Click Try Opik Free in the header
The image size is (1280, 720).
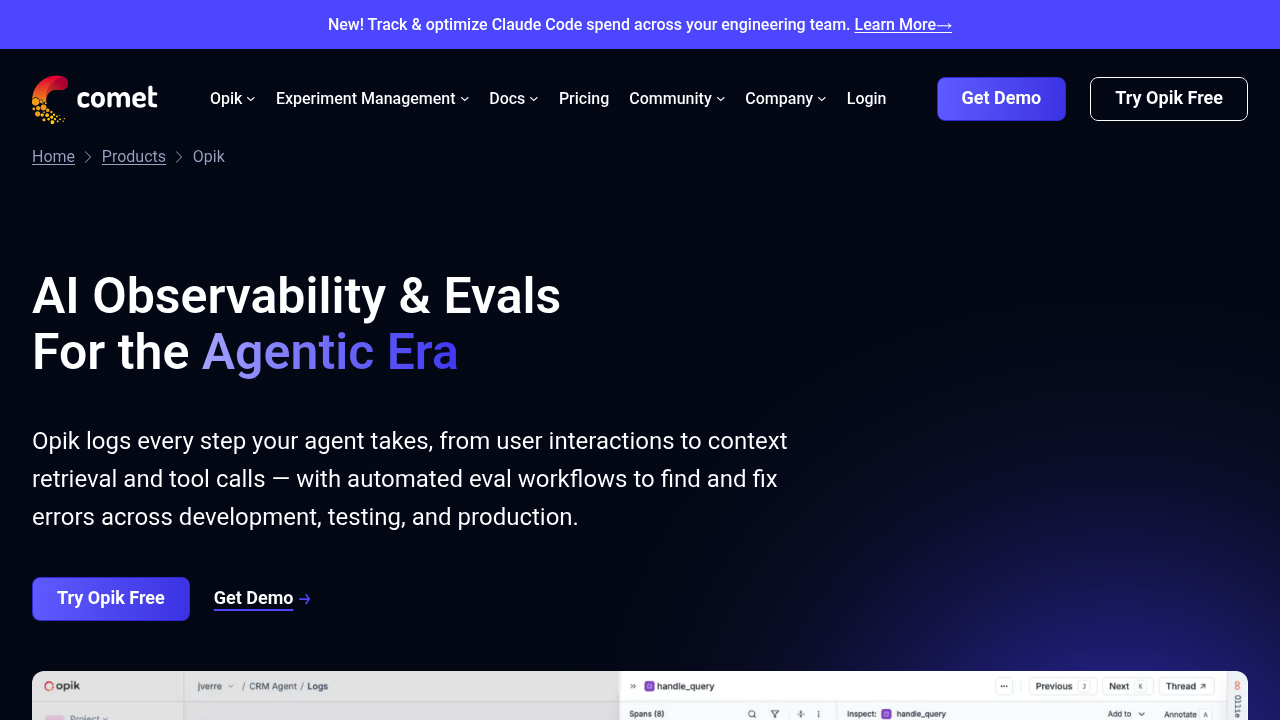(1169, 99)
